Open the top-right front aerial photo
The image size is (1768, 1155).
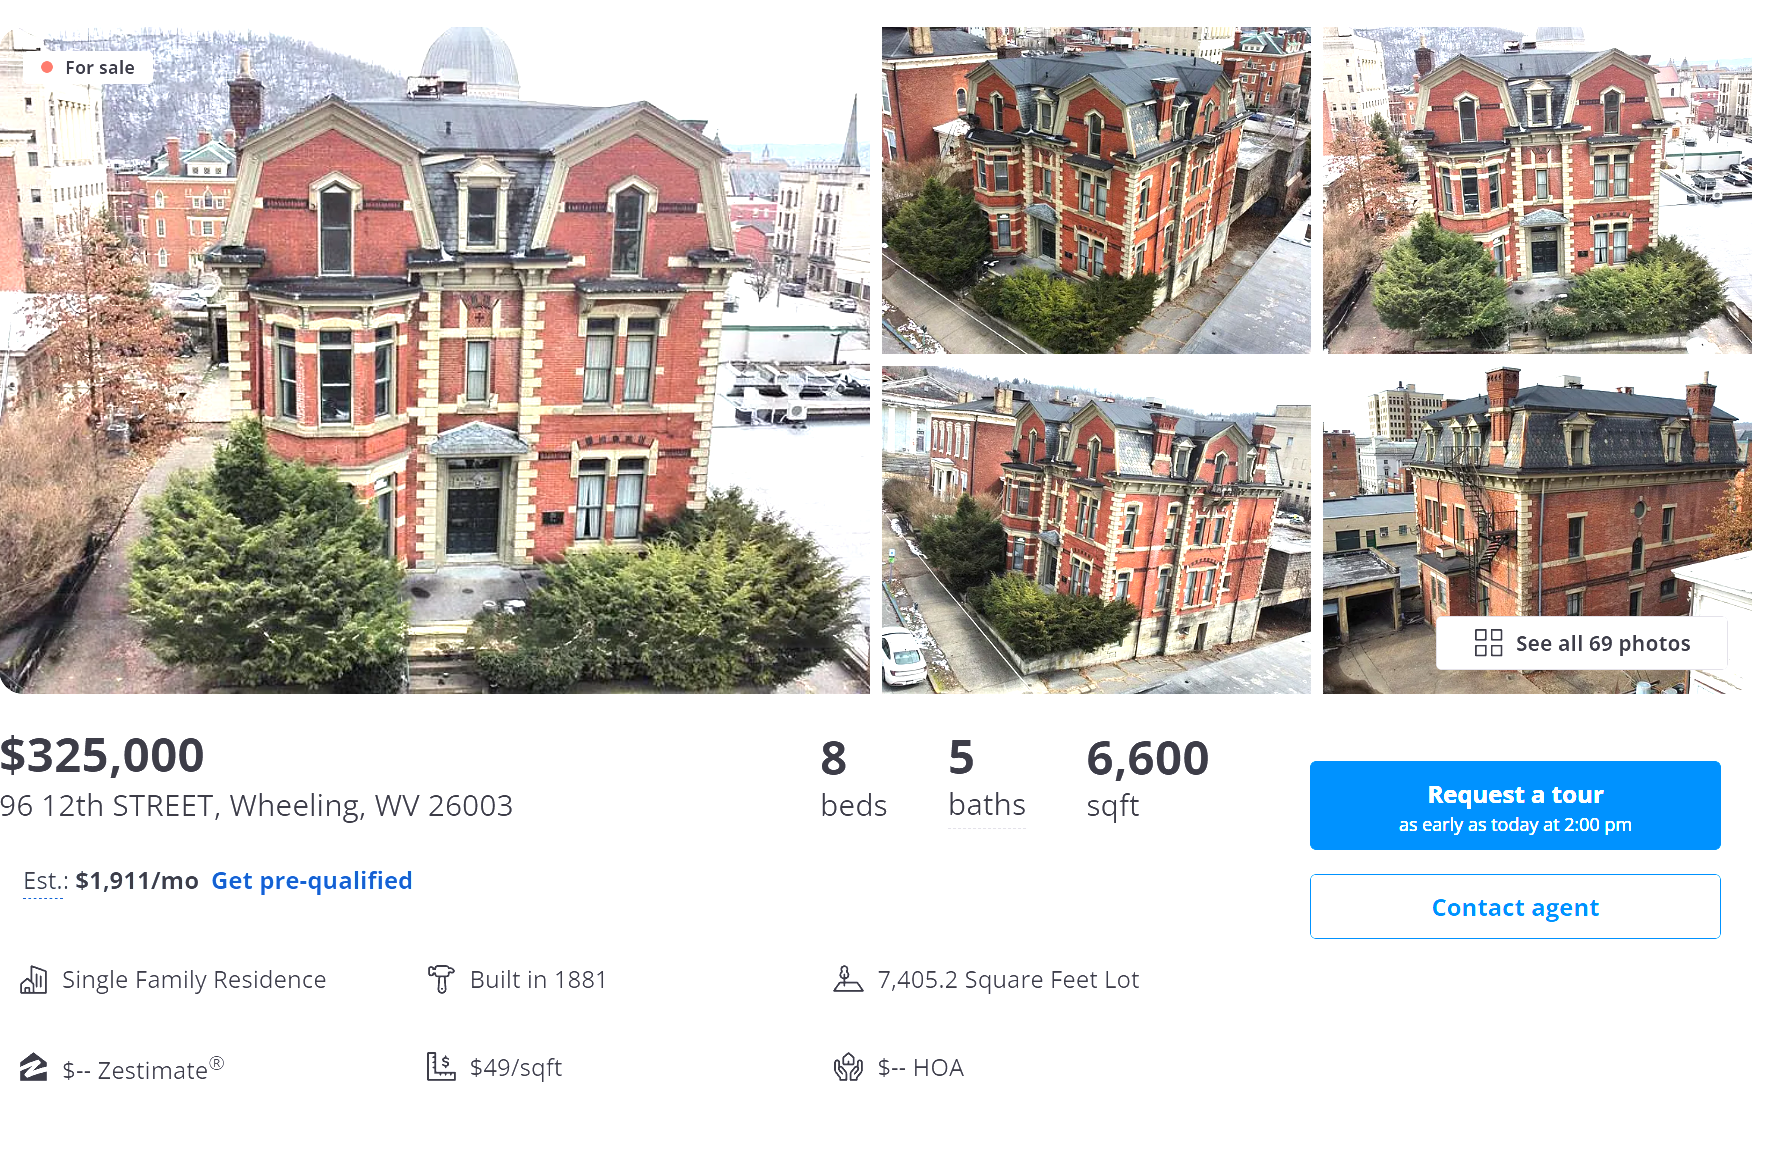click(1537, 190)
